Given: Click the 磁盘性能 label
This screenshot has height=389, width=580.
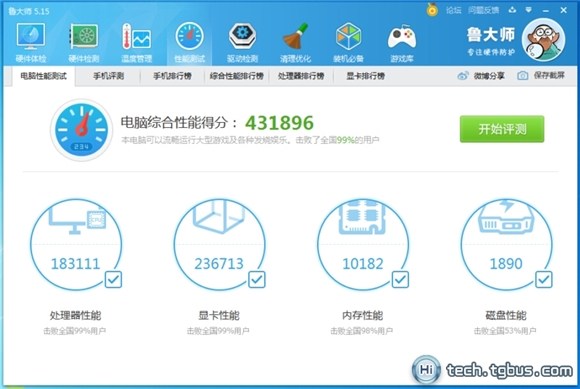Looking at the screenshot, I should coord(506,315).
